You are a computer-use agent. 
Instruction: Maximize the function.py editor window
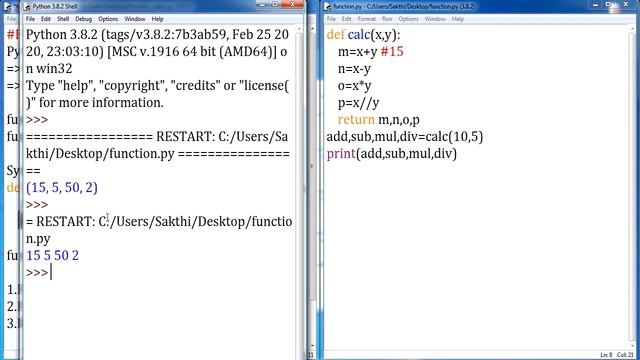coord(608,4)
